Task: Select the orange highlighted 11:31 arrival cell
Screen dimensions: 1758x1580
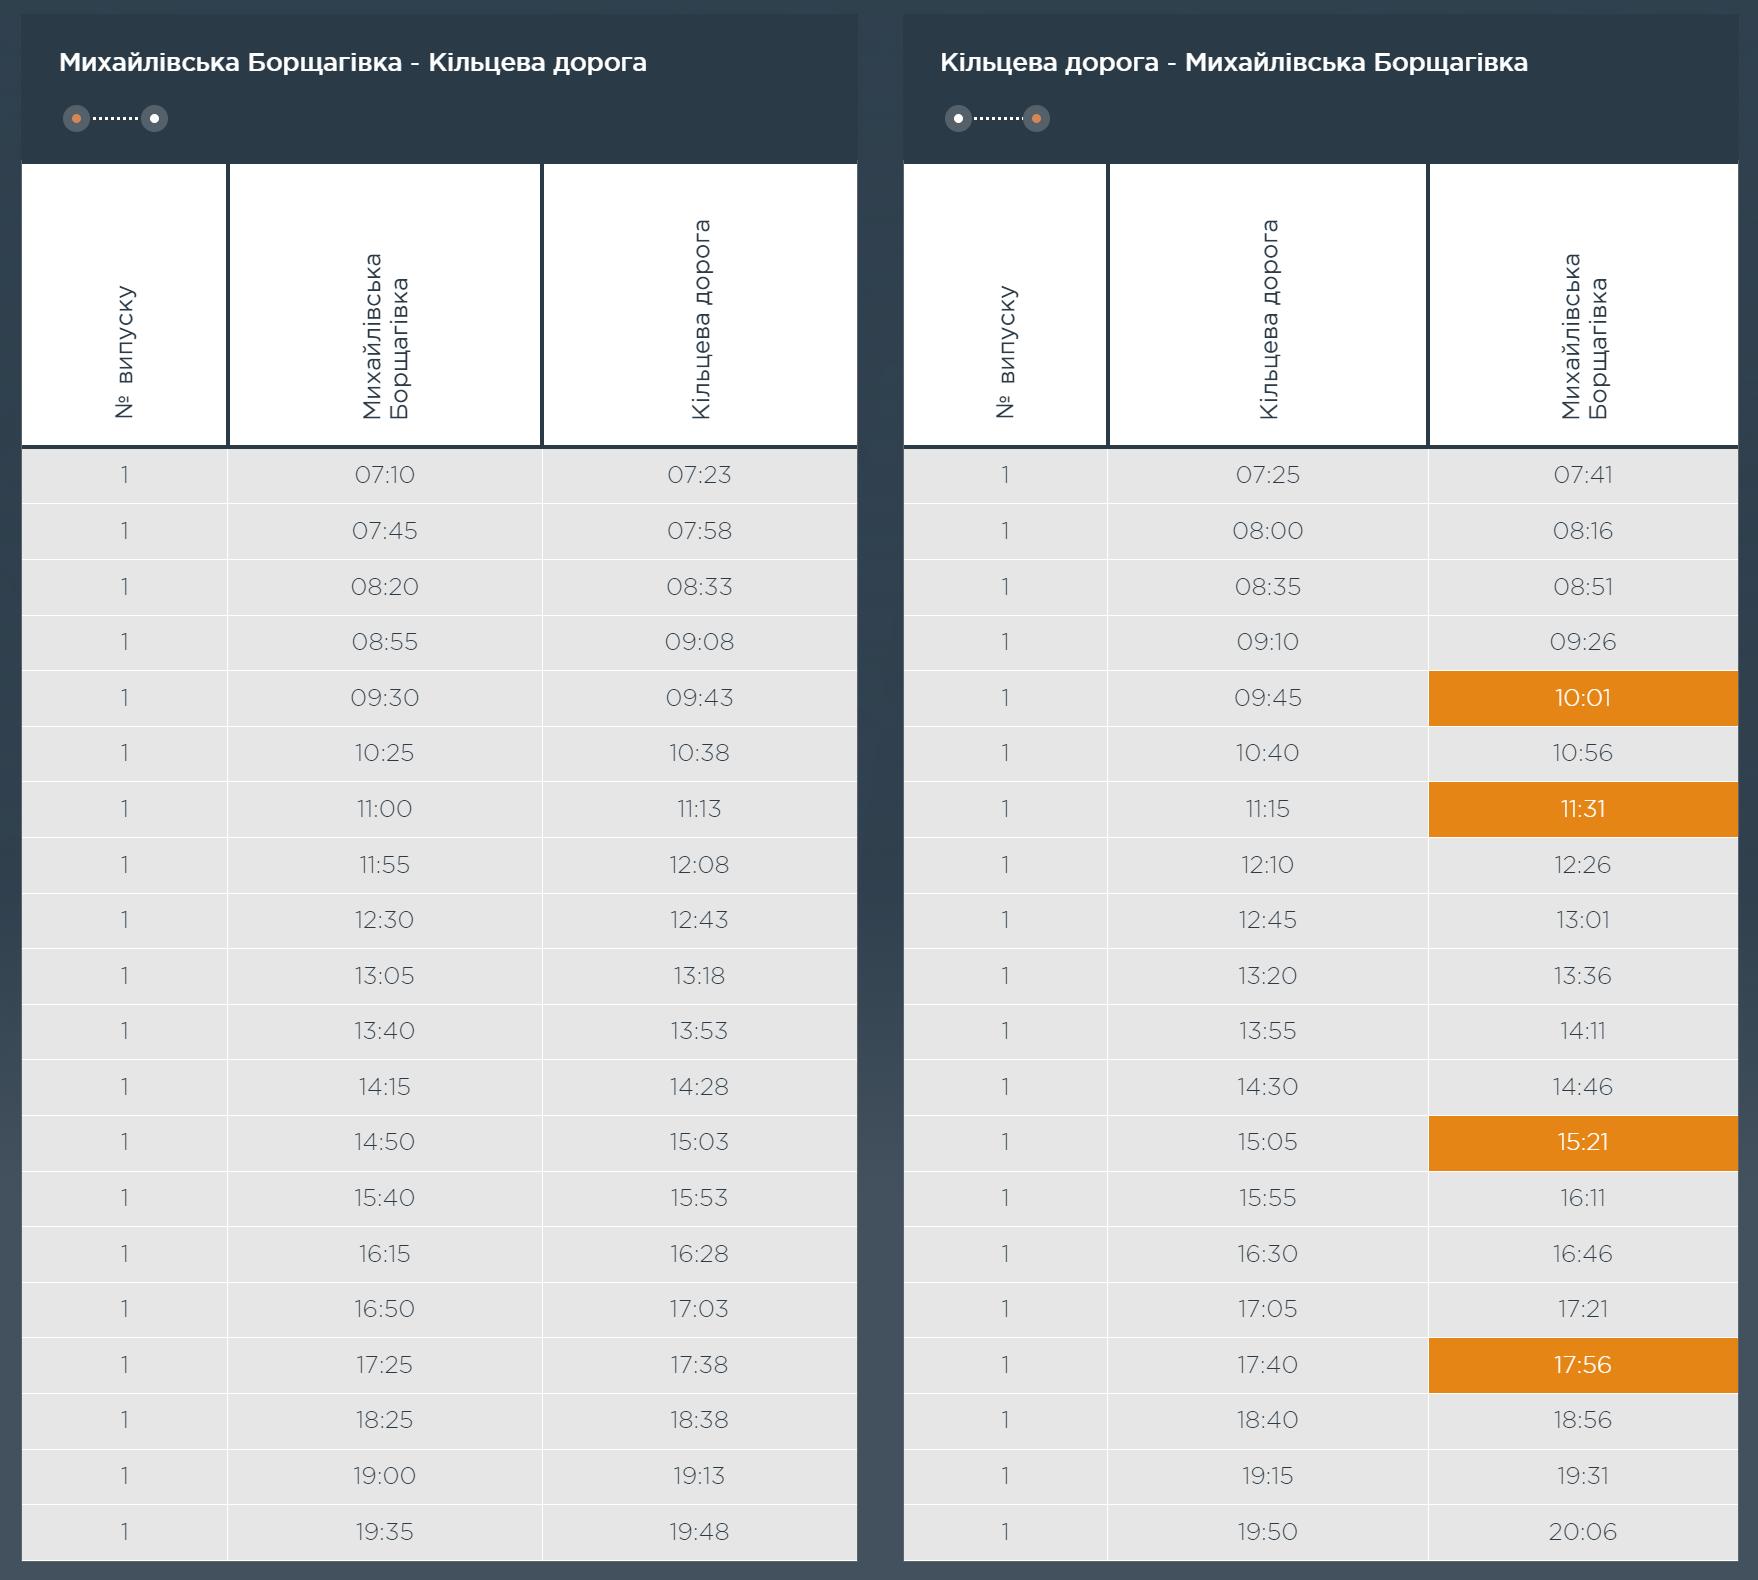Action: [x=1583, y=809]
